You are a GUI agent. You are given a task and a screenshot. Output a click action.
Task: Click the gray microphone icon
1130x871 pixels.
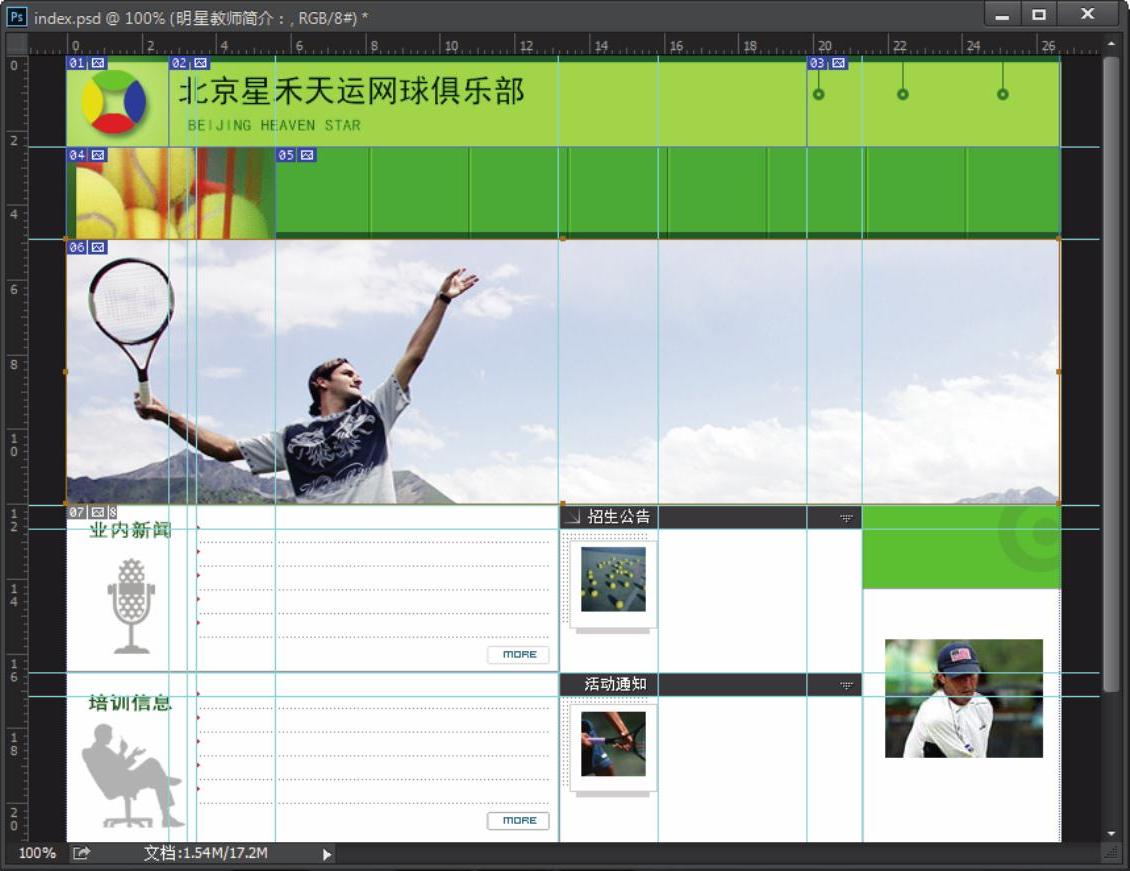(x=131, y=606)
